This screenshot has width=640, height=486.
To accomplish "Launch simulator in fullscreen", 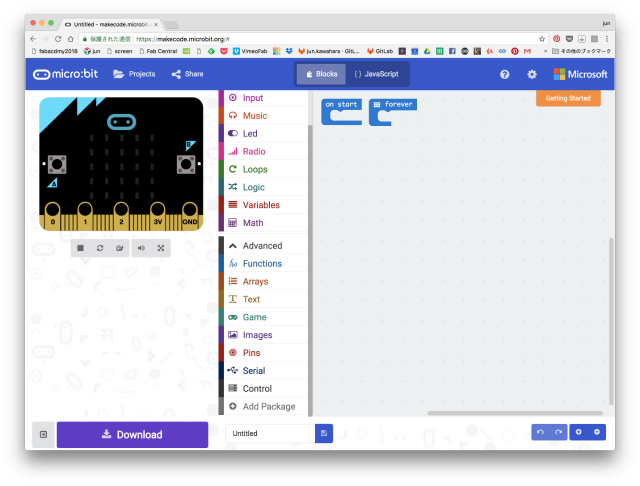I will click(161, 248).
